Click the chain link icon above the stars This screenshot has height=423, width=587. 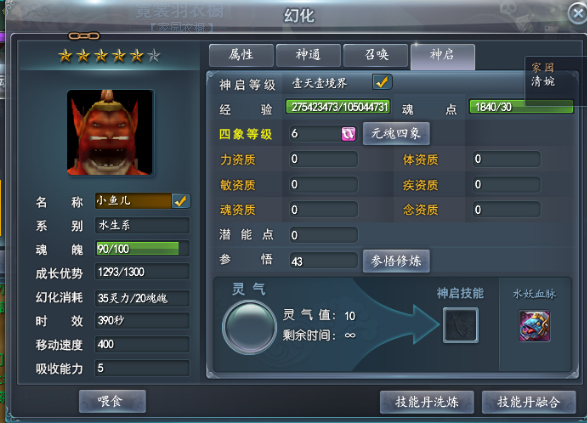click(84, 36)
